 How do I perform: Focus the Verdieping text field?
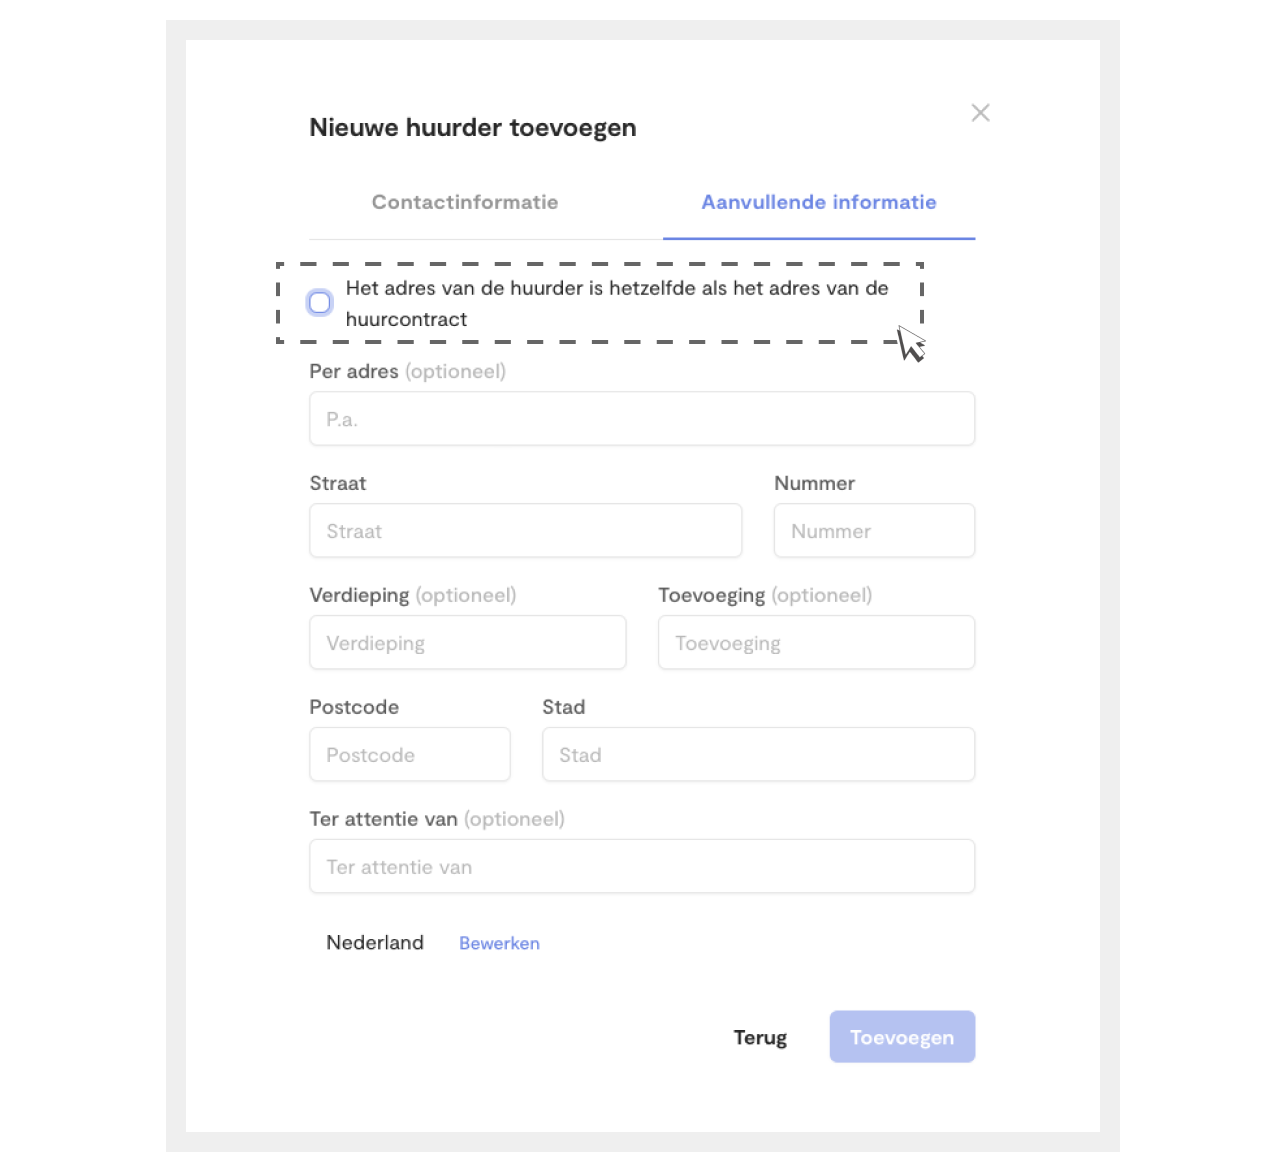pos(468,643)
